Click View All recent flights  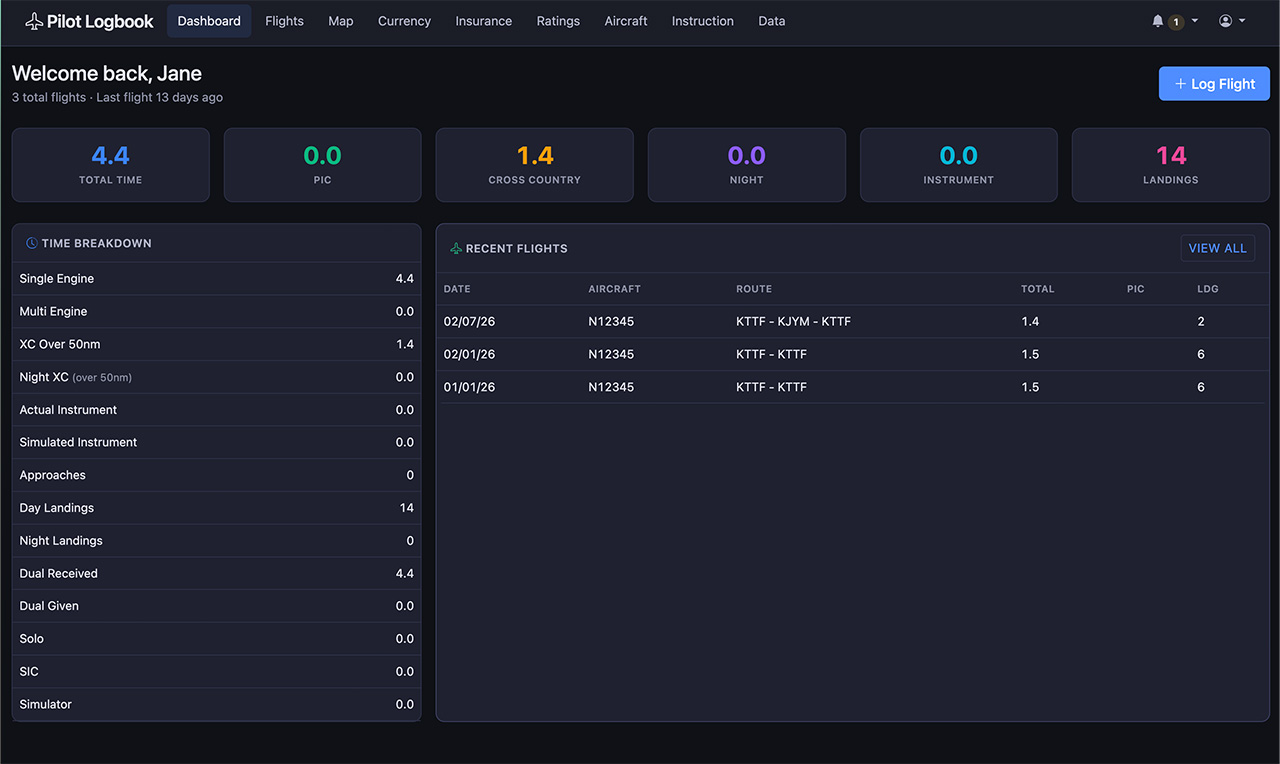1217,248
